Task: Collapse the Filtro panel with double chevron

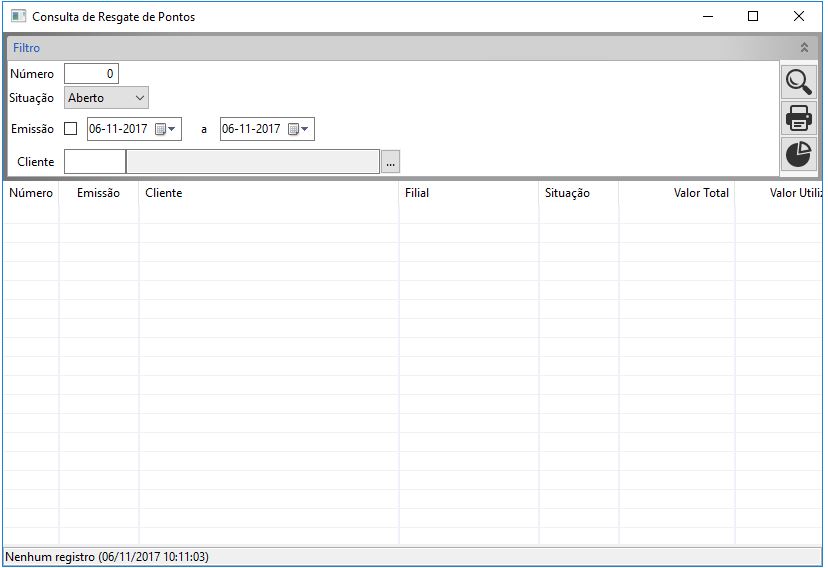Action: (804, 48)
